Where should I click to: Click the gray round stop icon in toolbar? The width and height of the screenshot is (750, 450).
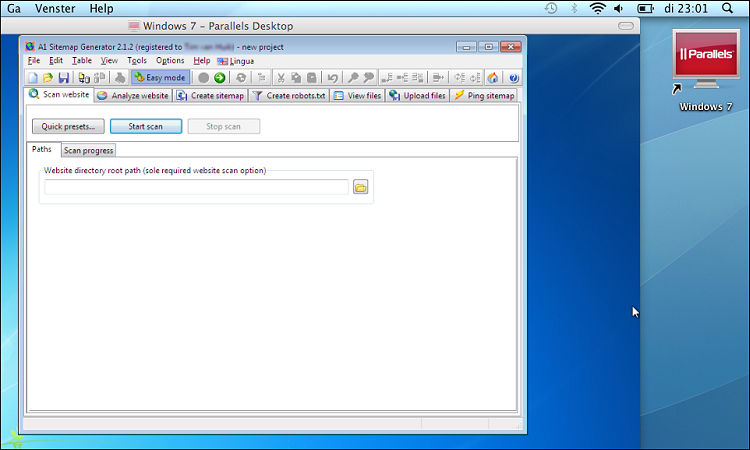coord(203,77)
